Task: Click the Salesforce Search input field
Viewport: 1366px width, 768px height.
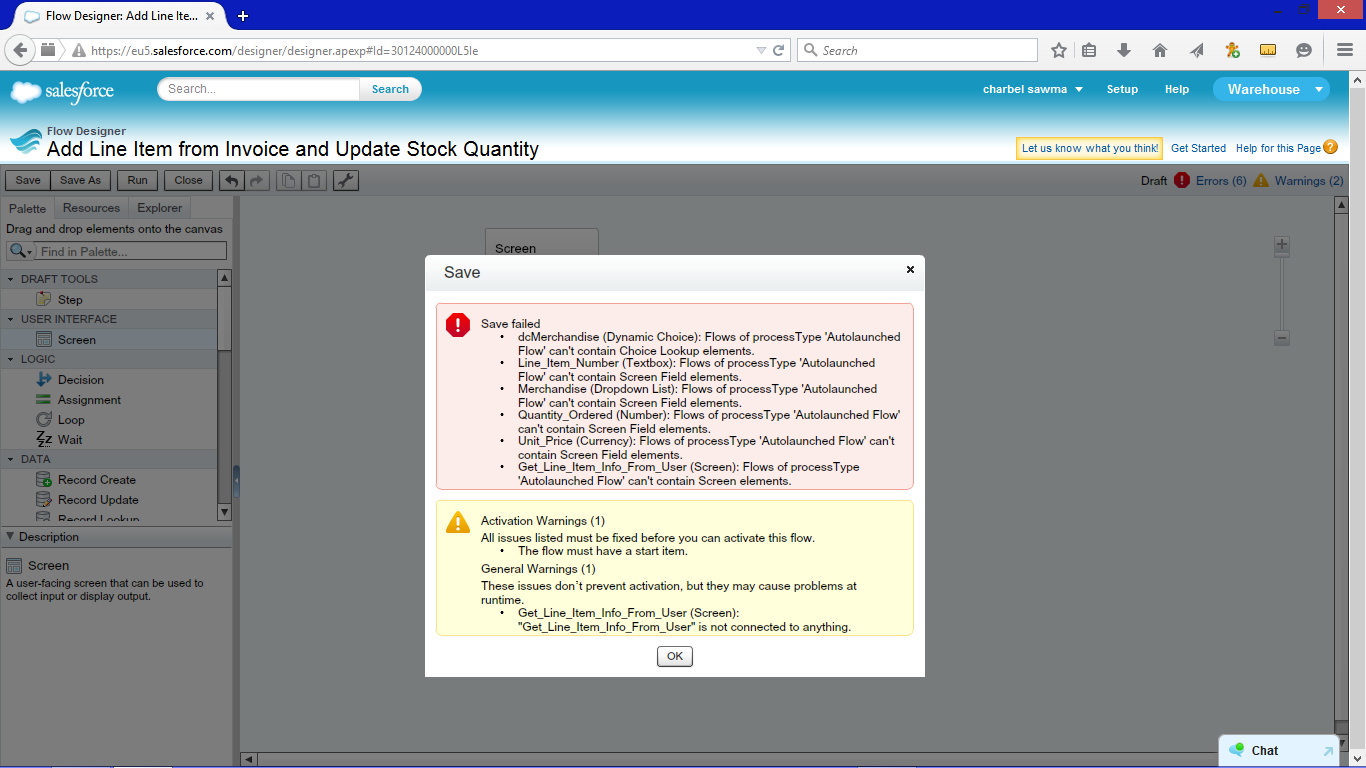Action: (259, 89)
